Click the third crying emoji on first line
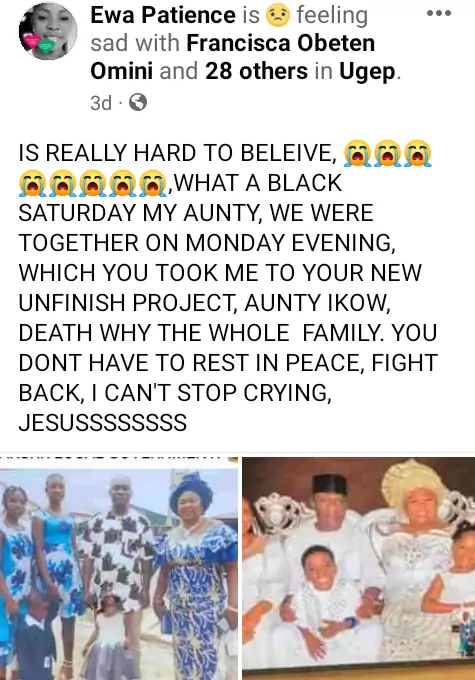 click(418, 154)
